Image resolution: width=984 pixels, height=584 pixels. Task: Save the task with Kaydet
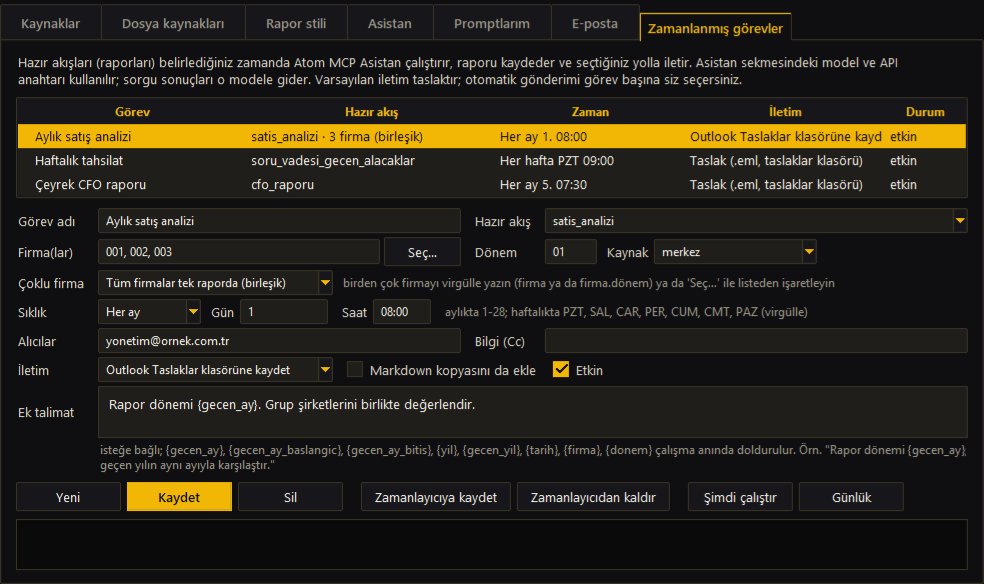tap(179, 497)
